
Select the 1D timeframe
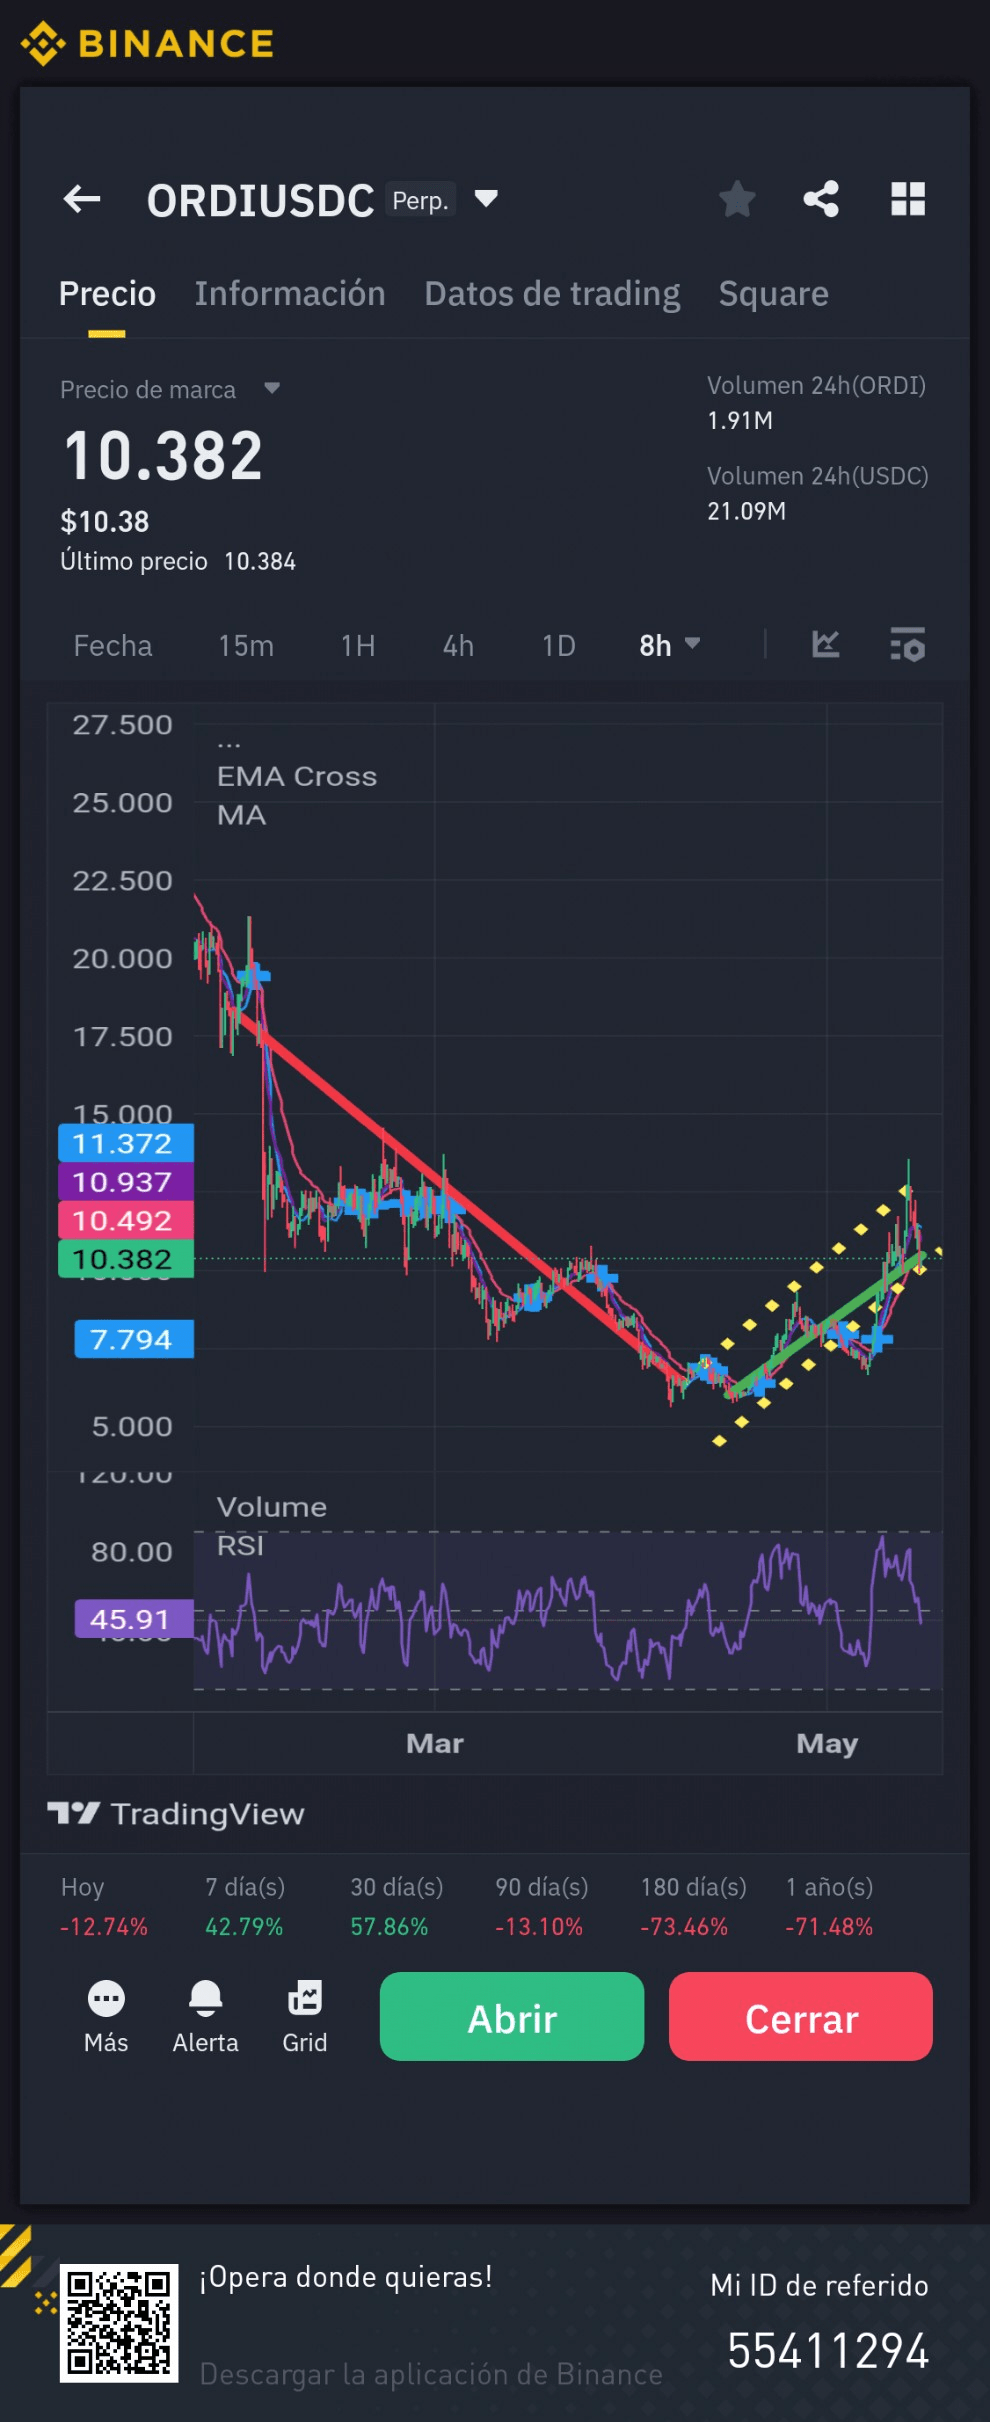click(559, 646)
